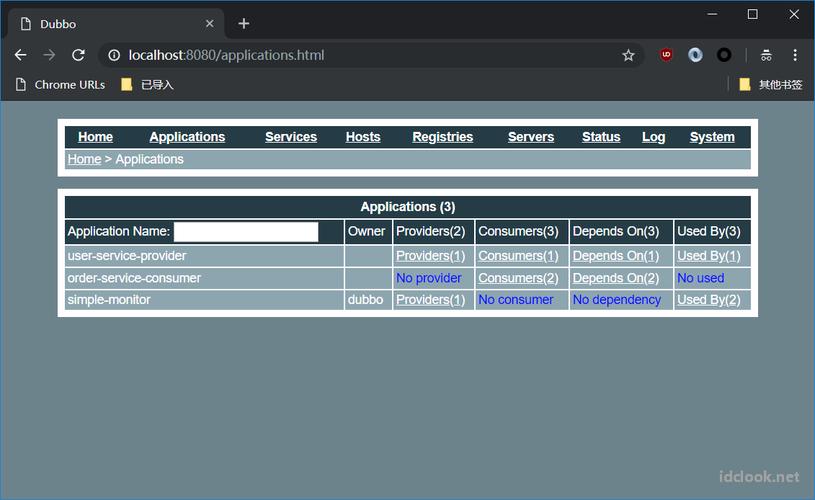Open the Registries menu item
Image resolution: width=815 pixels, height=500 pixels.
(442, 137)
